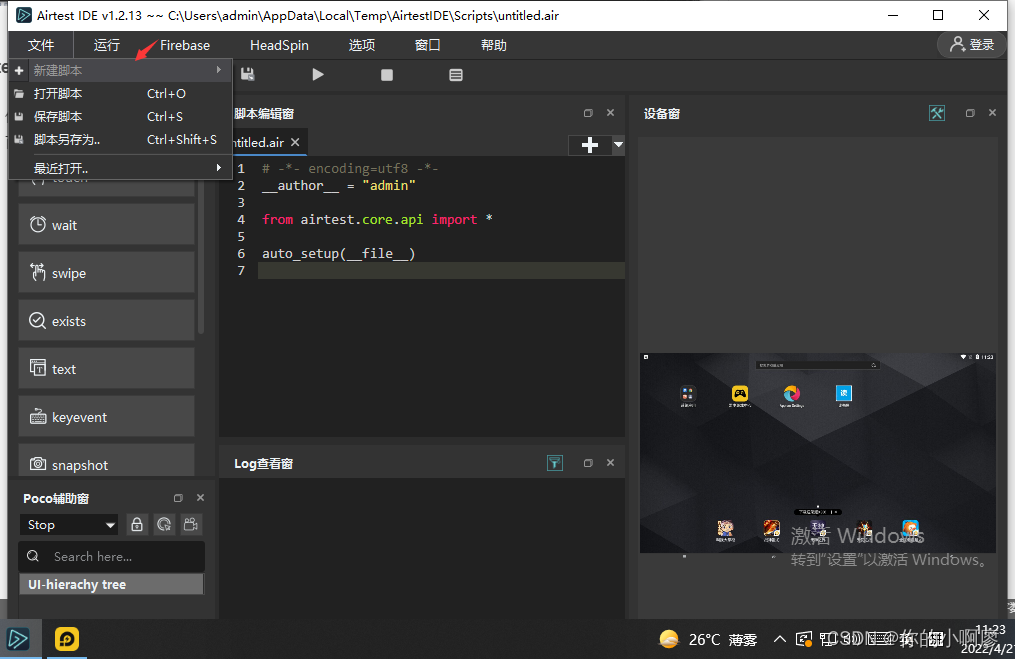This screenshot has width=1015, height=659.
Task: Click the yellow game controller app on the device
Action: [739, 393]
